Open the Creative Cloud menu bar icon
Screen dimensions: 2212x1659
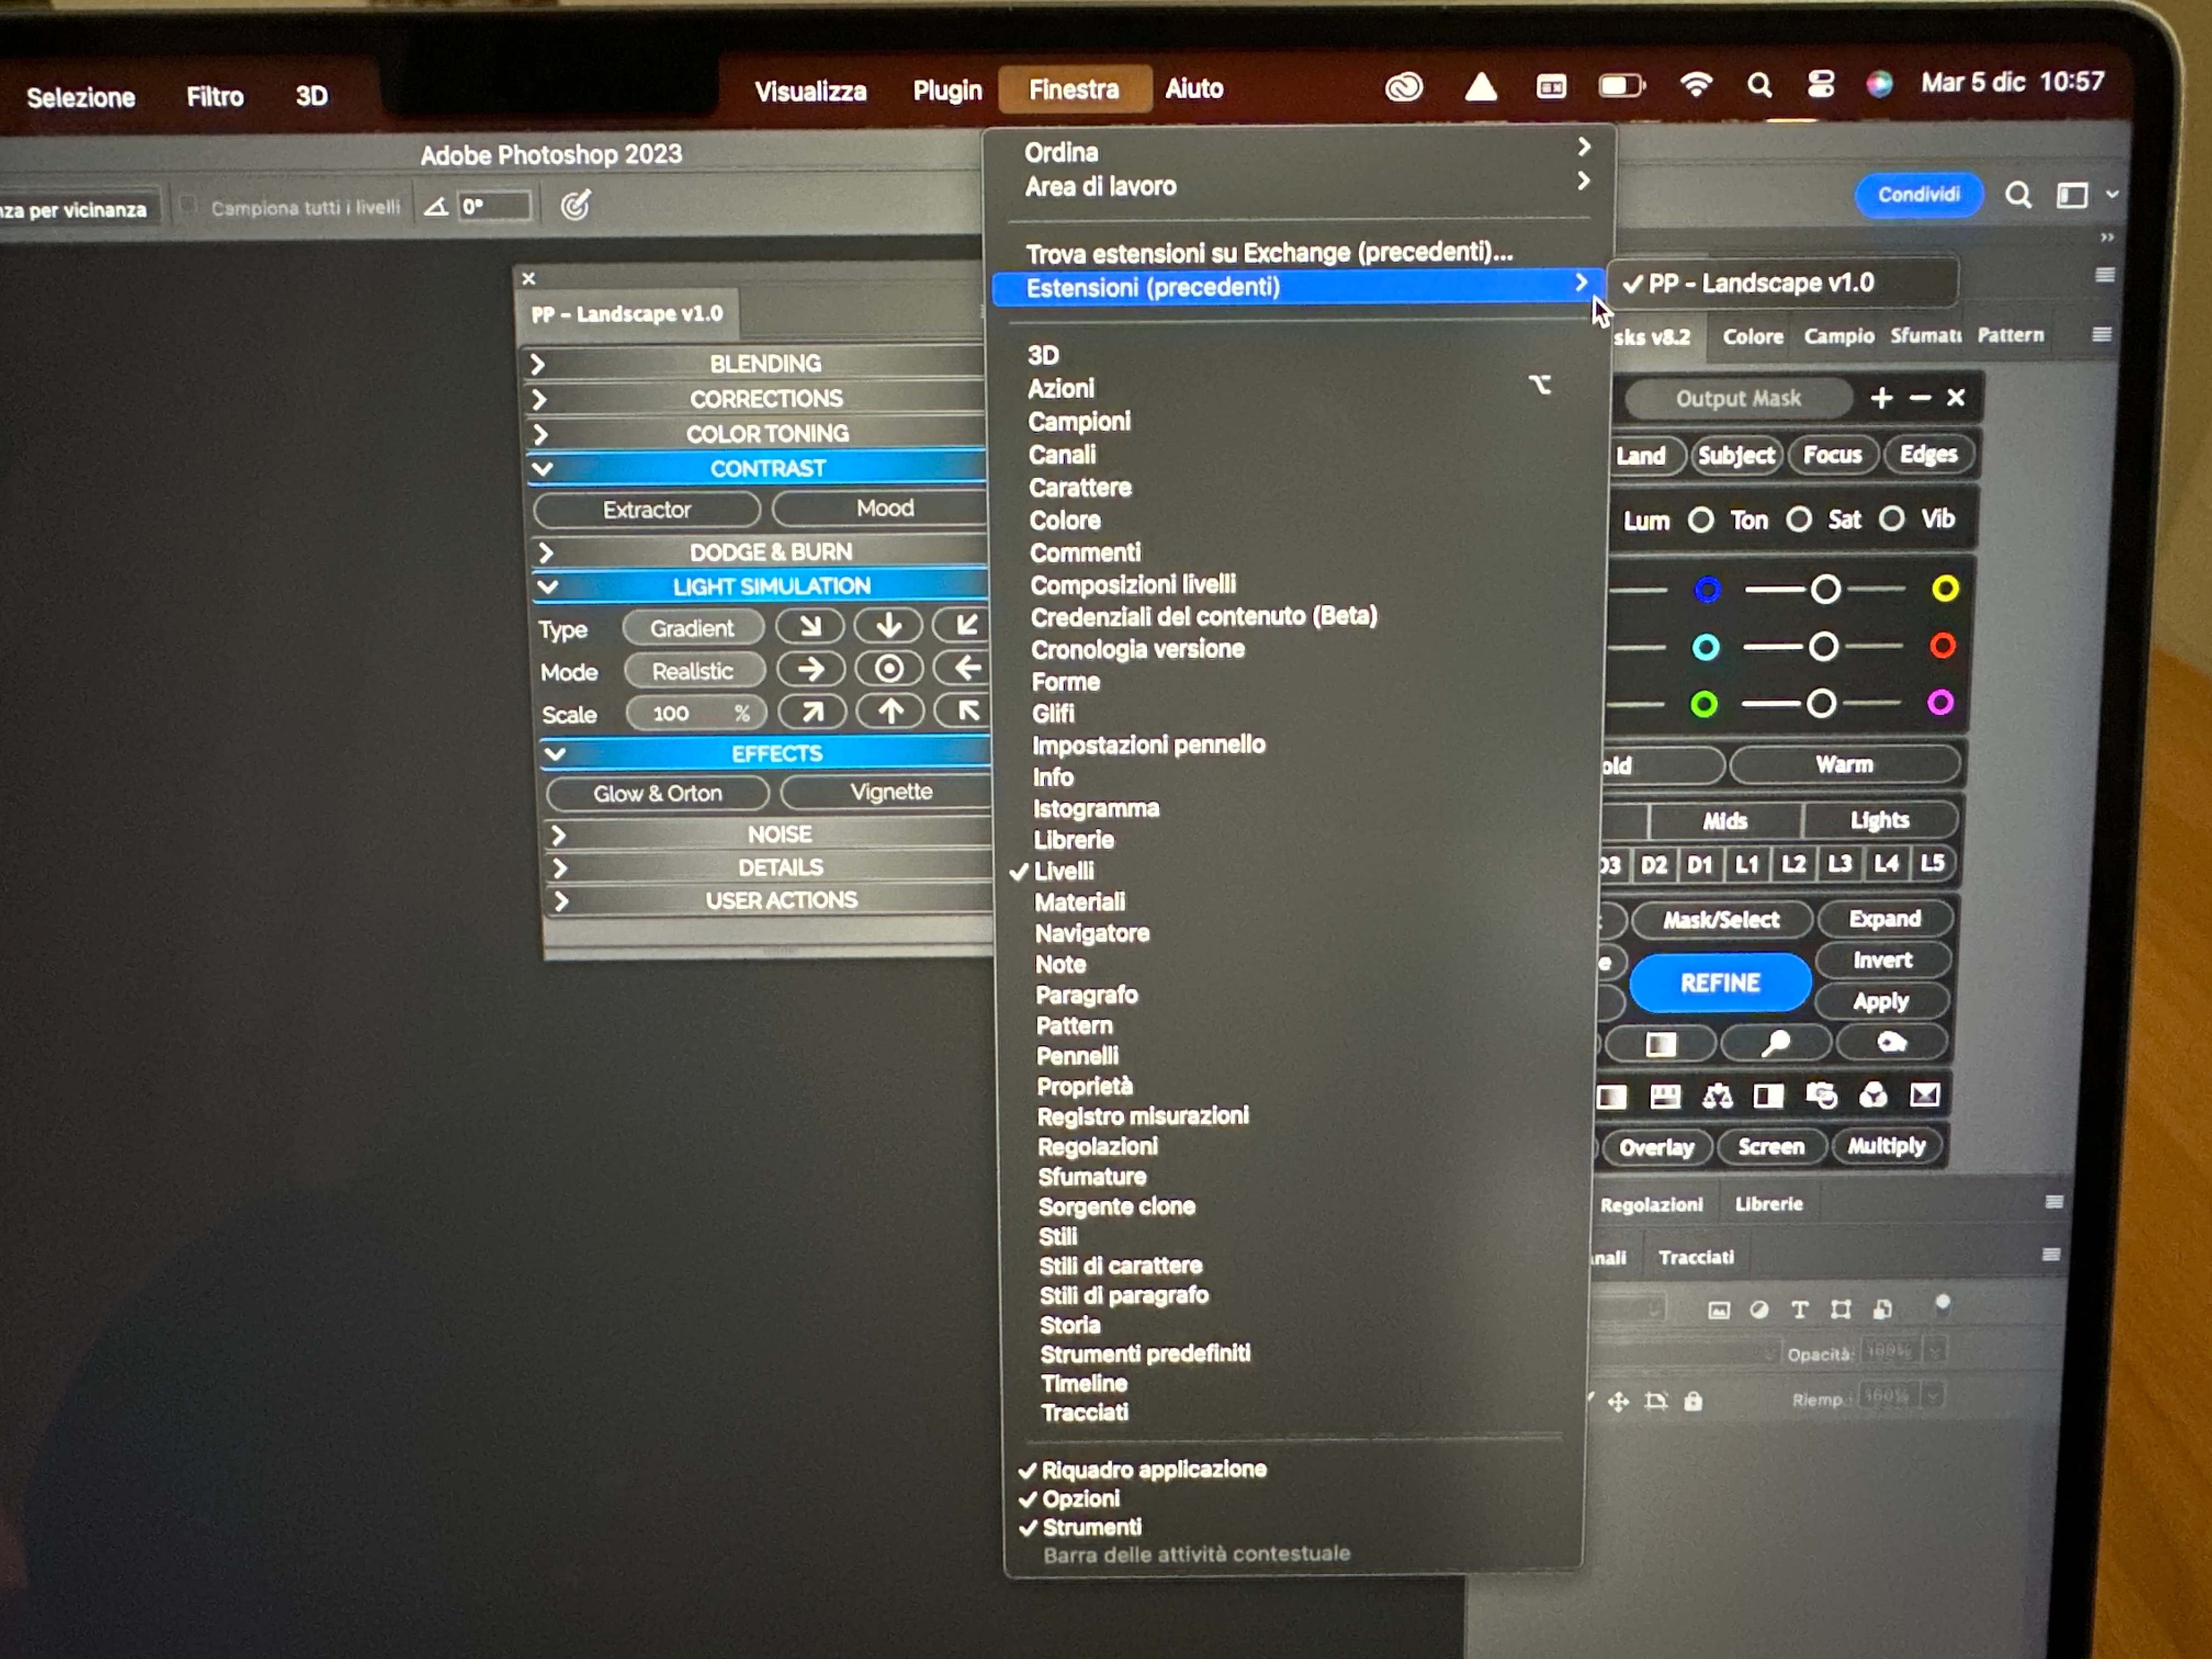click(x=1404, y=88)
